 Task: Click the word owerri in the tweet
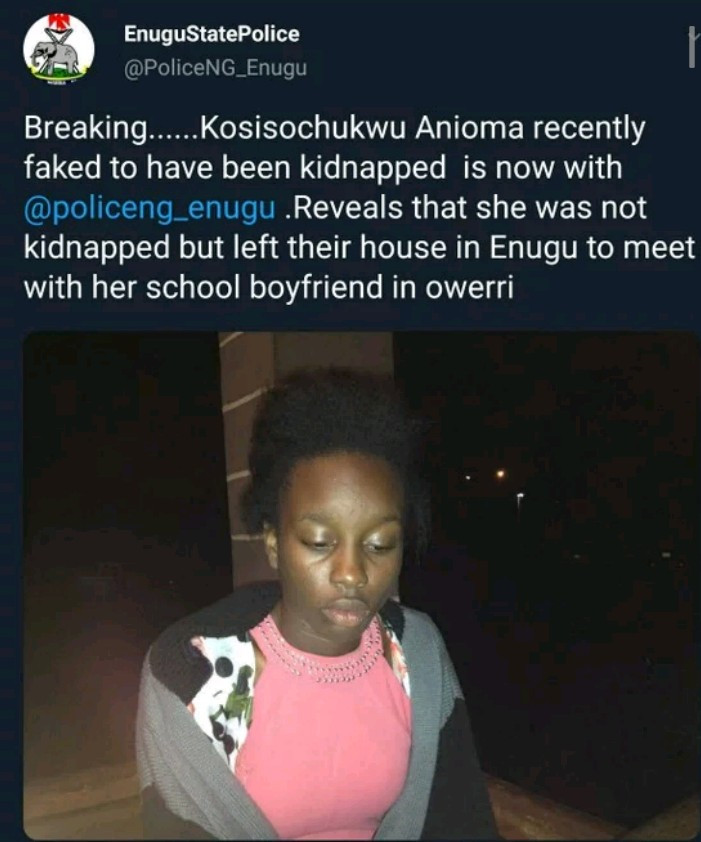pyautogui.click(x=469, y=288)
